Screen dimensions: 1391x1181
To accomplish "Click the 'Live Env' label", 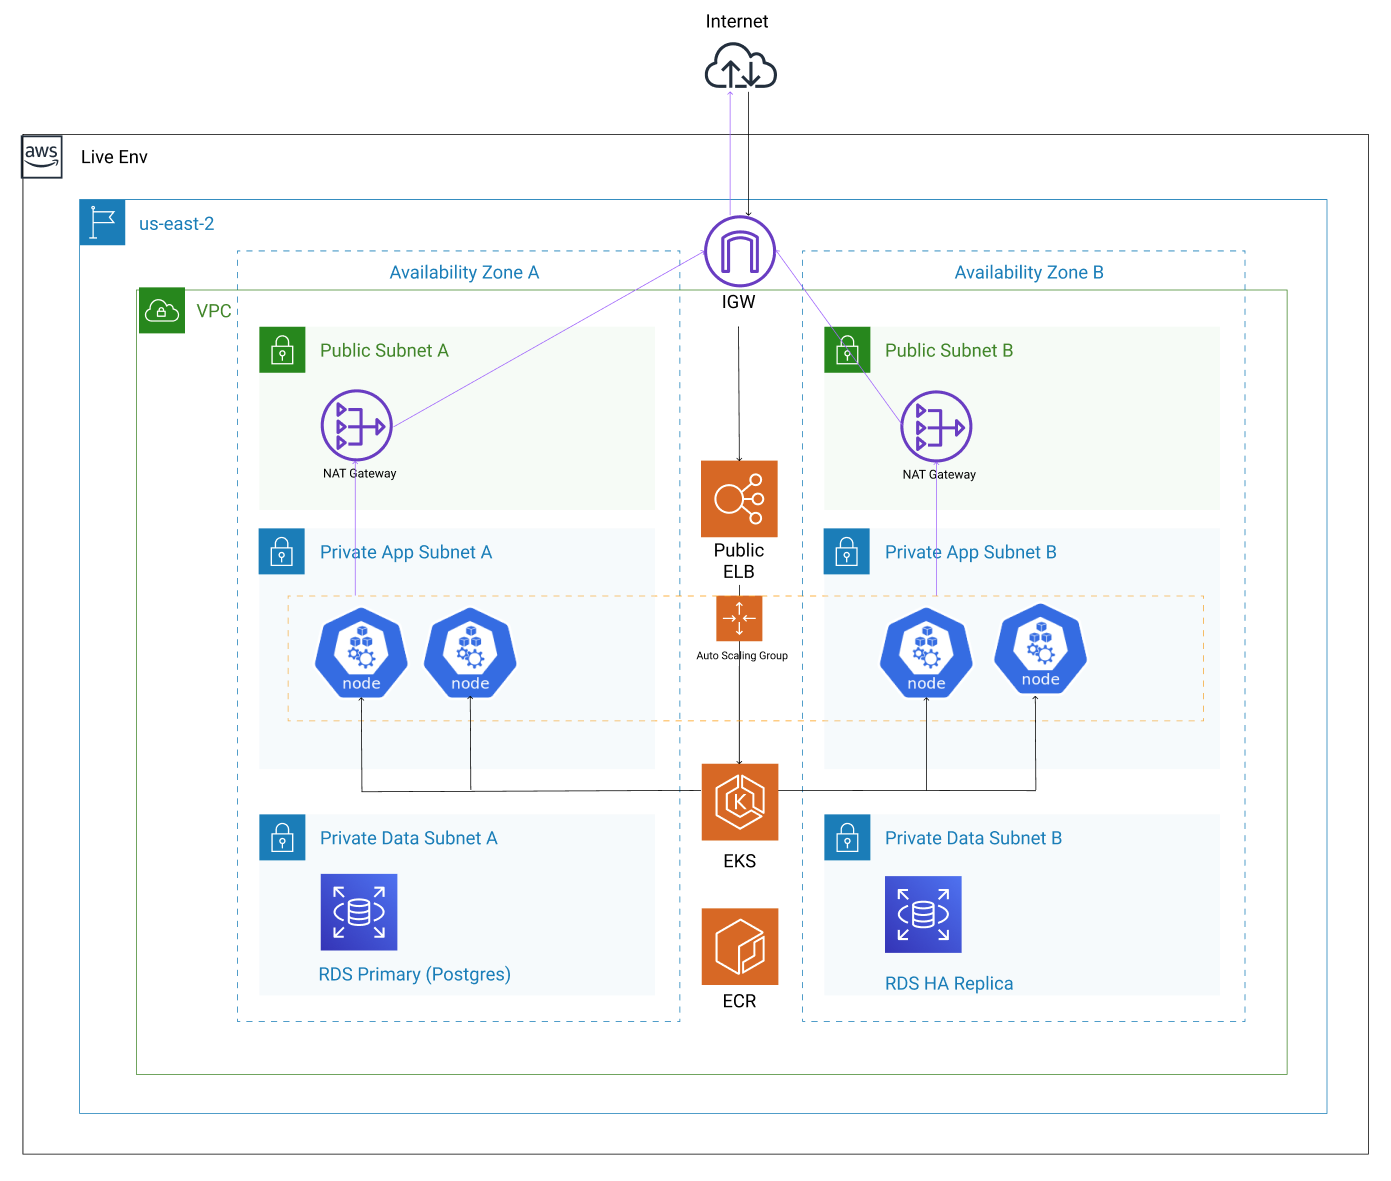I will 114,157.
